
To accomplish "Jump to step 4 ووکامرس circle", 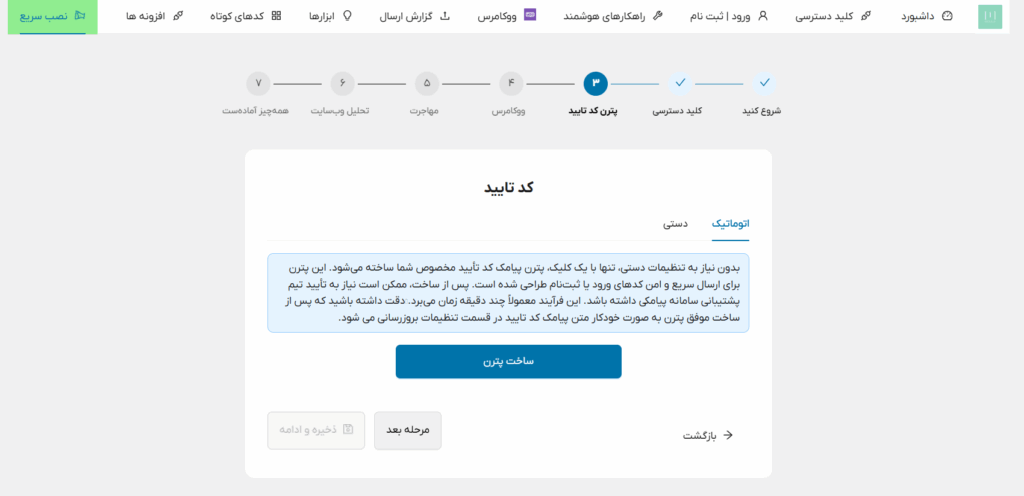I will pyautogui.click(x=511, y=83).
